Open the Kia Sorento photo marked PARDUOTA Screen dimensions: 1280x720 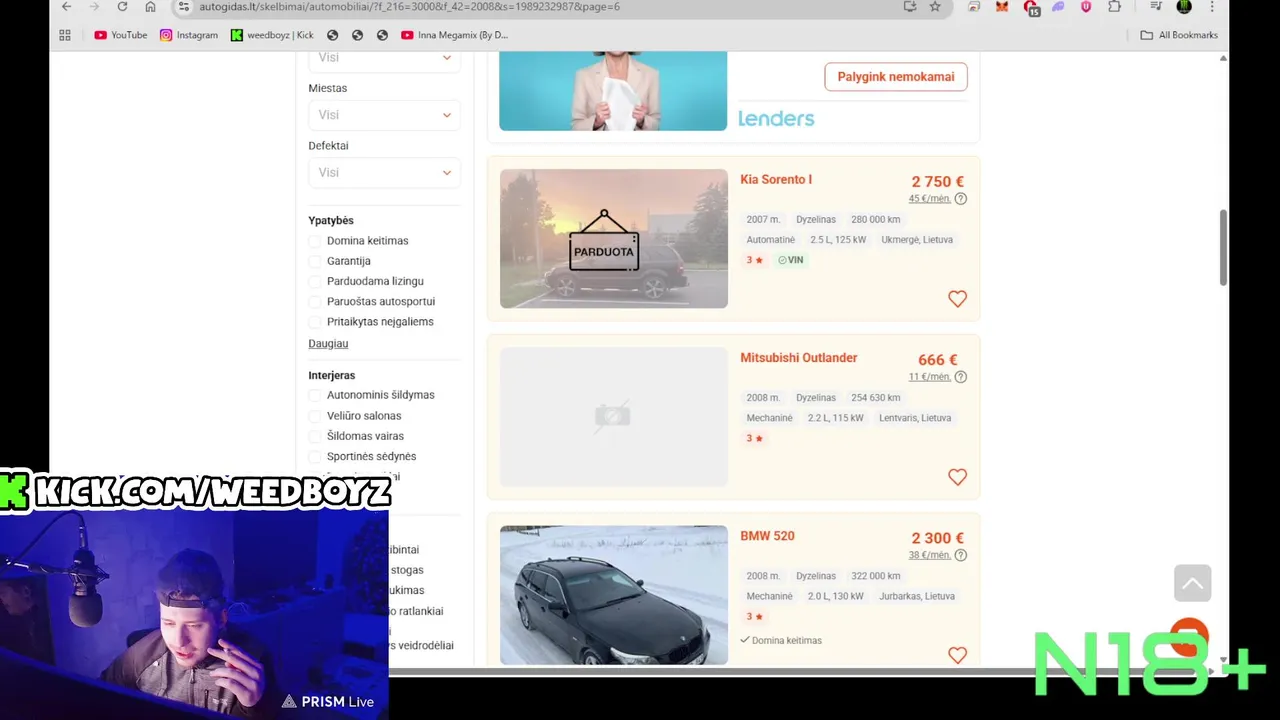click(x=614, y=239)
